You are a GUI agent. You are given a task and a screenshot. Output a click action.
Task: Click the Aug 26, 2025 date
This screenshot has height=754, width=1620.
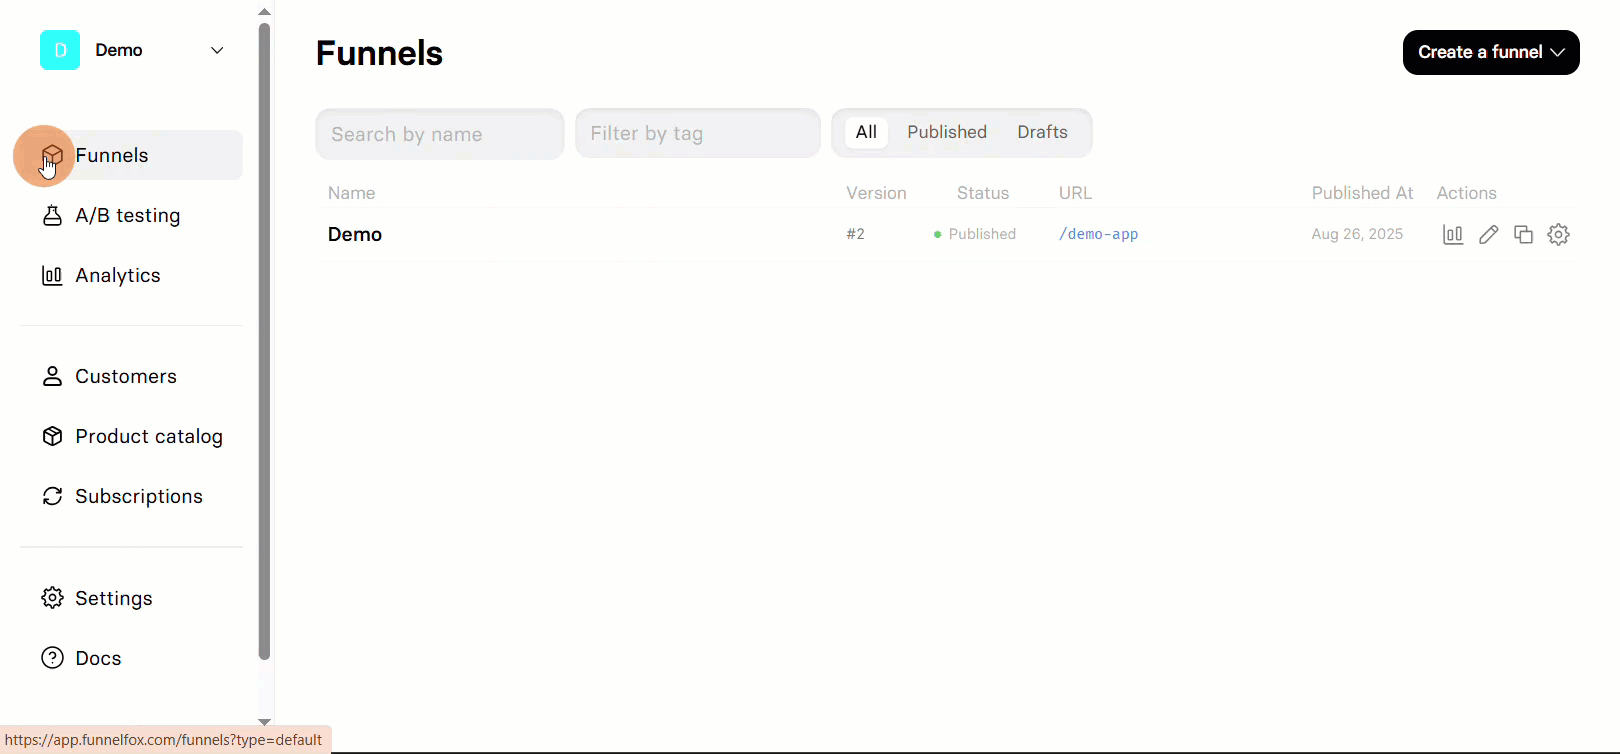click(x=1357, y=234)
